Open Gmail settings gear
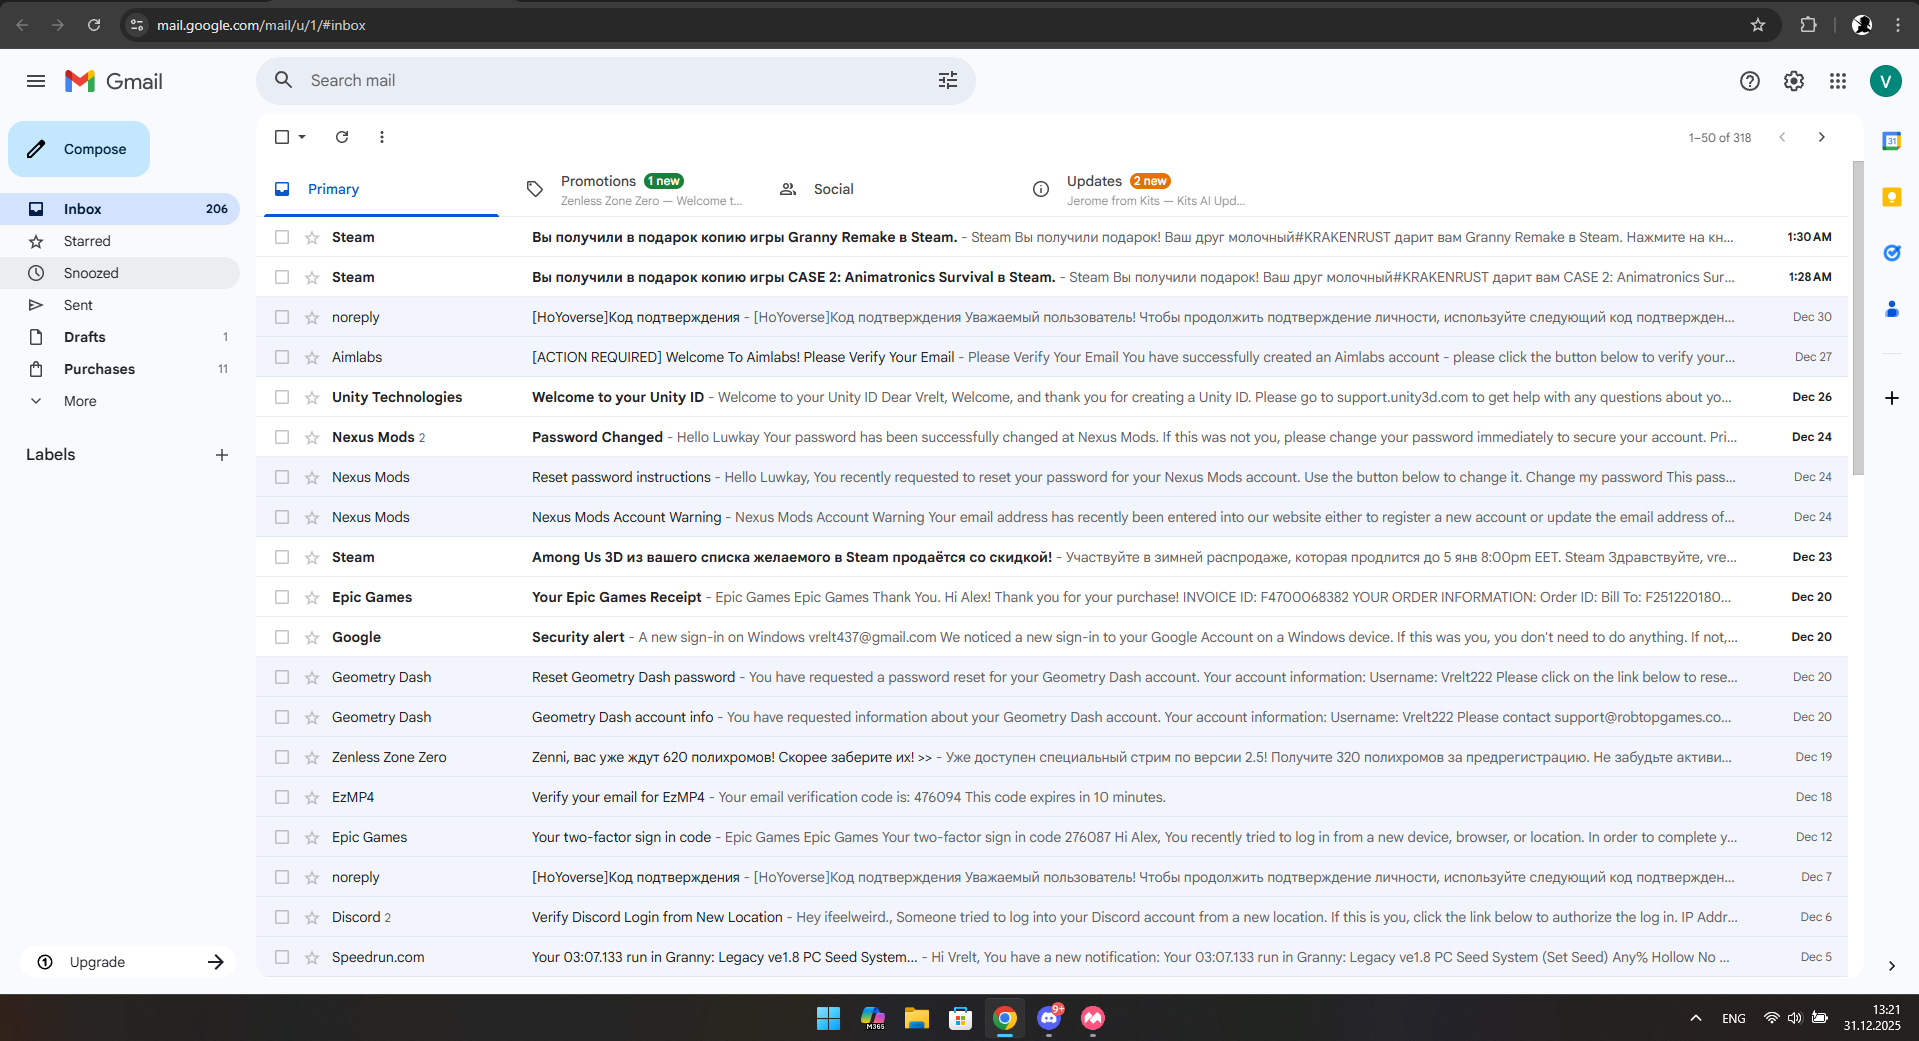This screenshot has width=1919, height=1041. (x=1794, y=81)
